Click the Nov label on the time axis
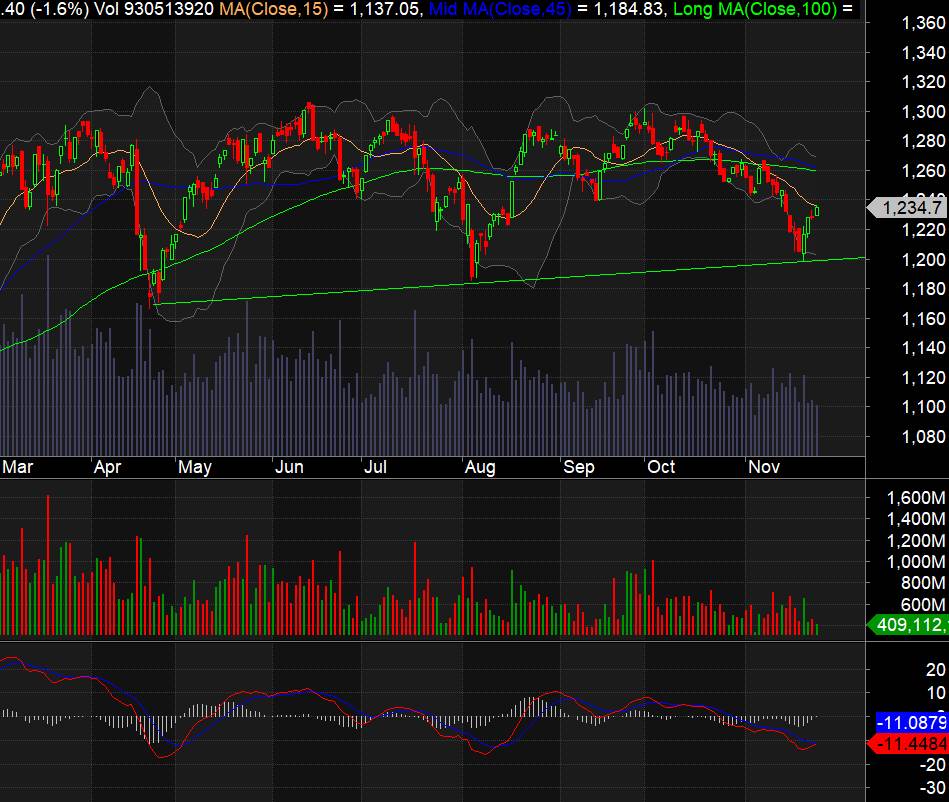949x802 pixels. 764,467
